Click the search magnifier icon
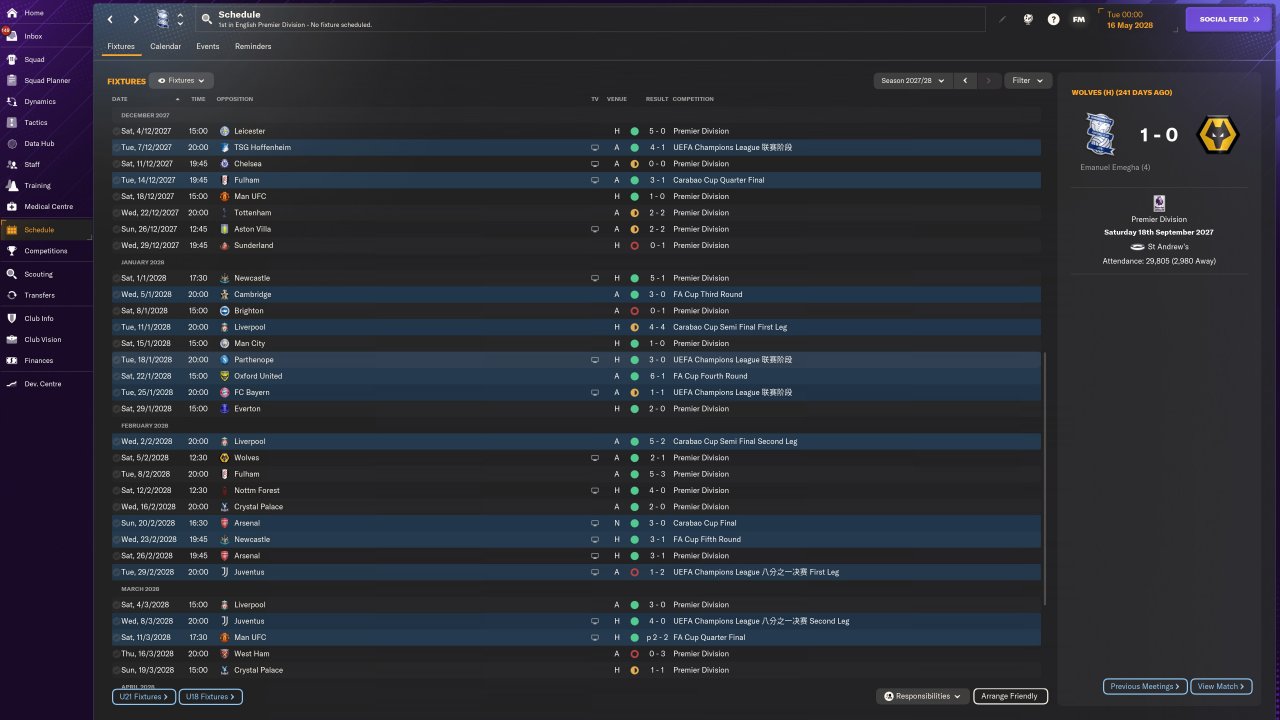Screen dimensions: 1280x720 [206, 19]
